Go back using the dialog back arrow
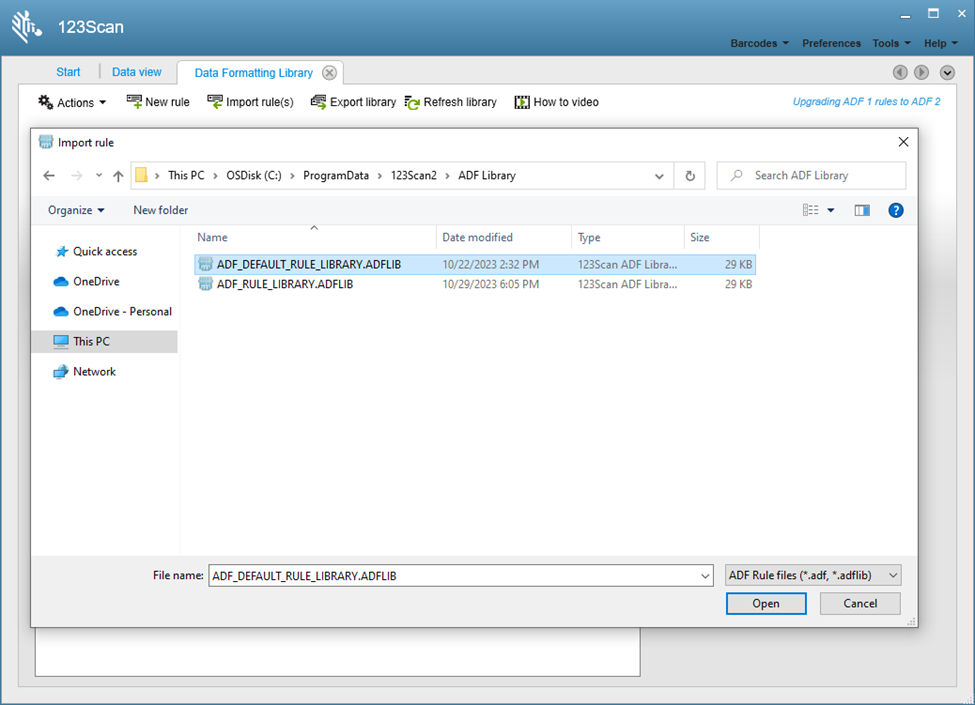 click(49, 175)
